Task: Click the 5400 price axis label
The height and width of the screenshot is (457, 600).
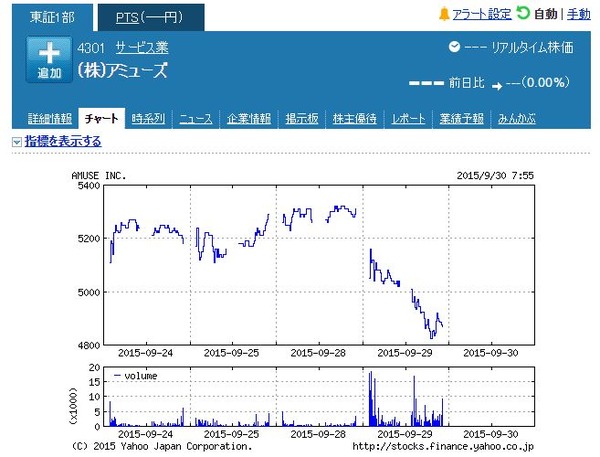Action: 89,186
